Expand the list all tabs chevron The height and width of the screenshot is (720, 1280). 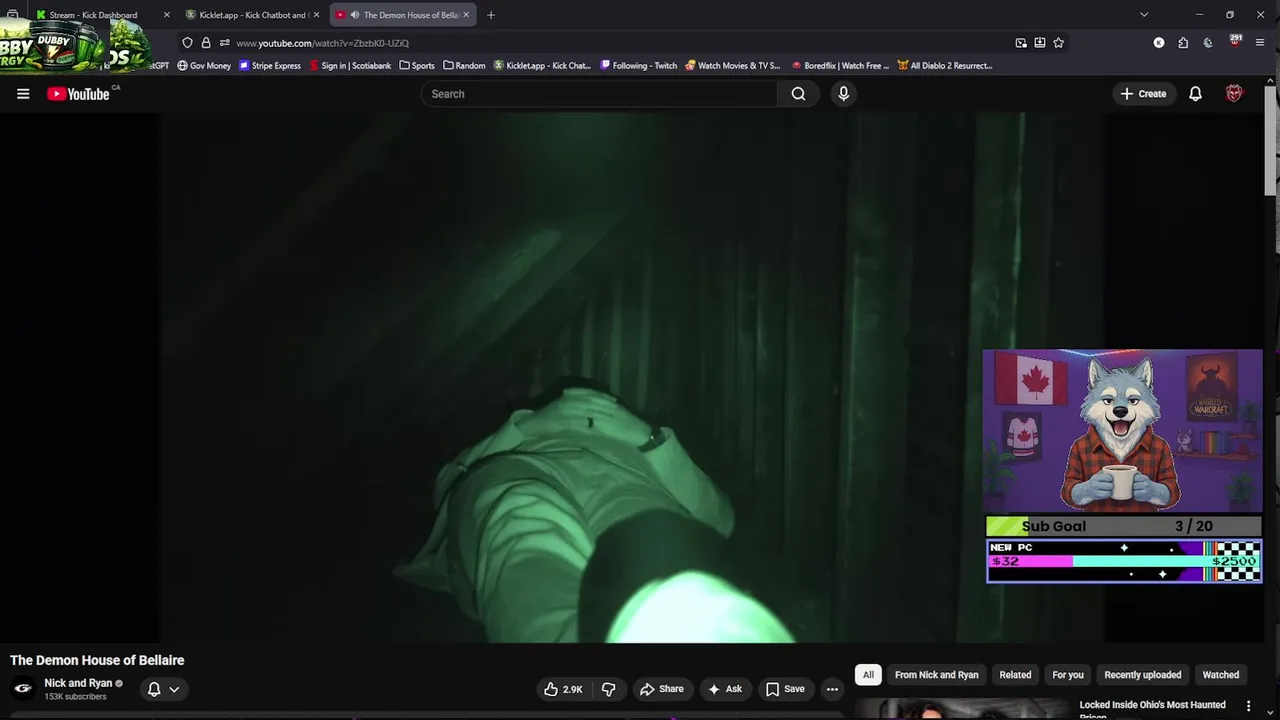(x=1144, y=14)
